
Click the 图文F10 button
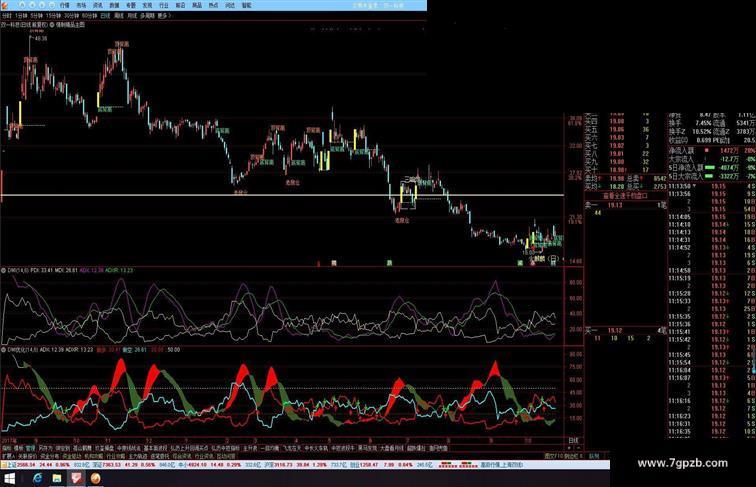pyautogui.click(x=554, y=456)
